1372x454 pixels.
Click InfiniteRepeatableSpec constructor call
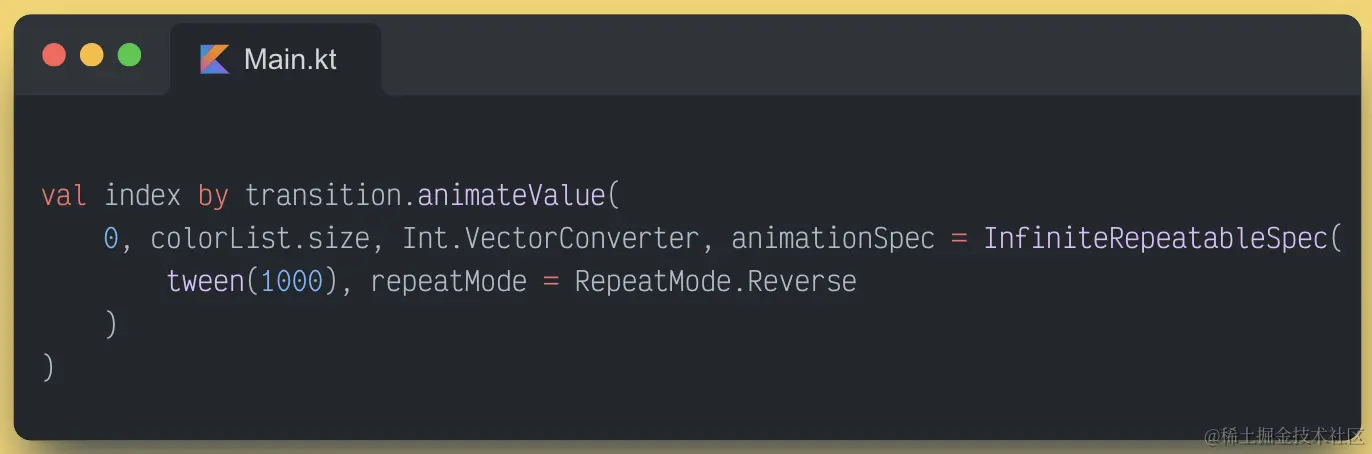coord(1154,239)
